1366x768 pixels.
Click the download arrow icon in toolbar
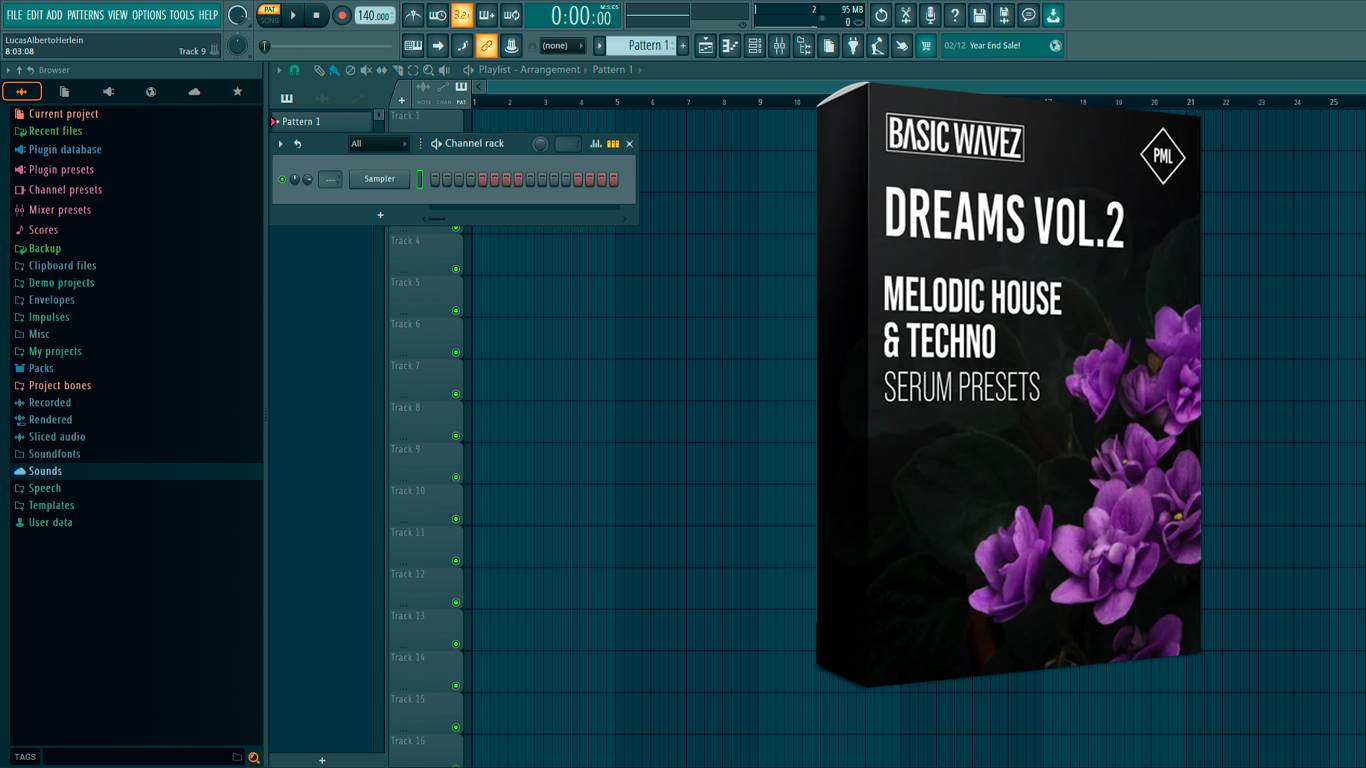1053,15
